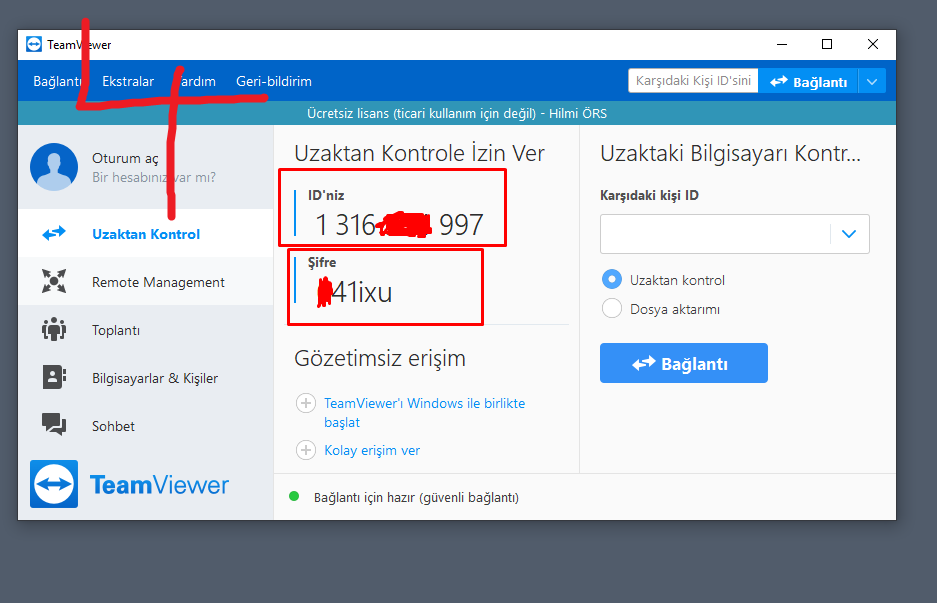Open Bilgisayarlar & Kişiler sidebar tab
The image size is (937, 603).
click(146, 377)
